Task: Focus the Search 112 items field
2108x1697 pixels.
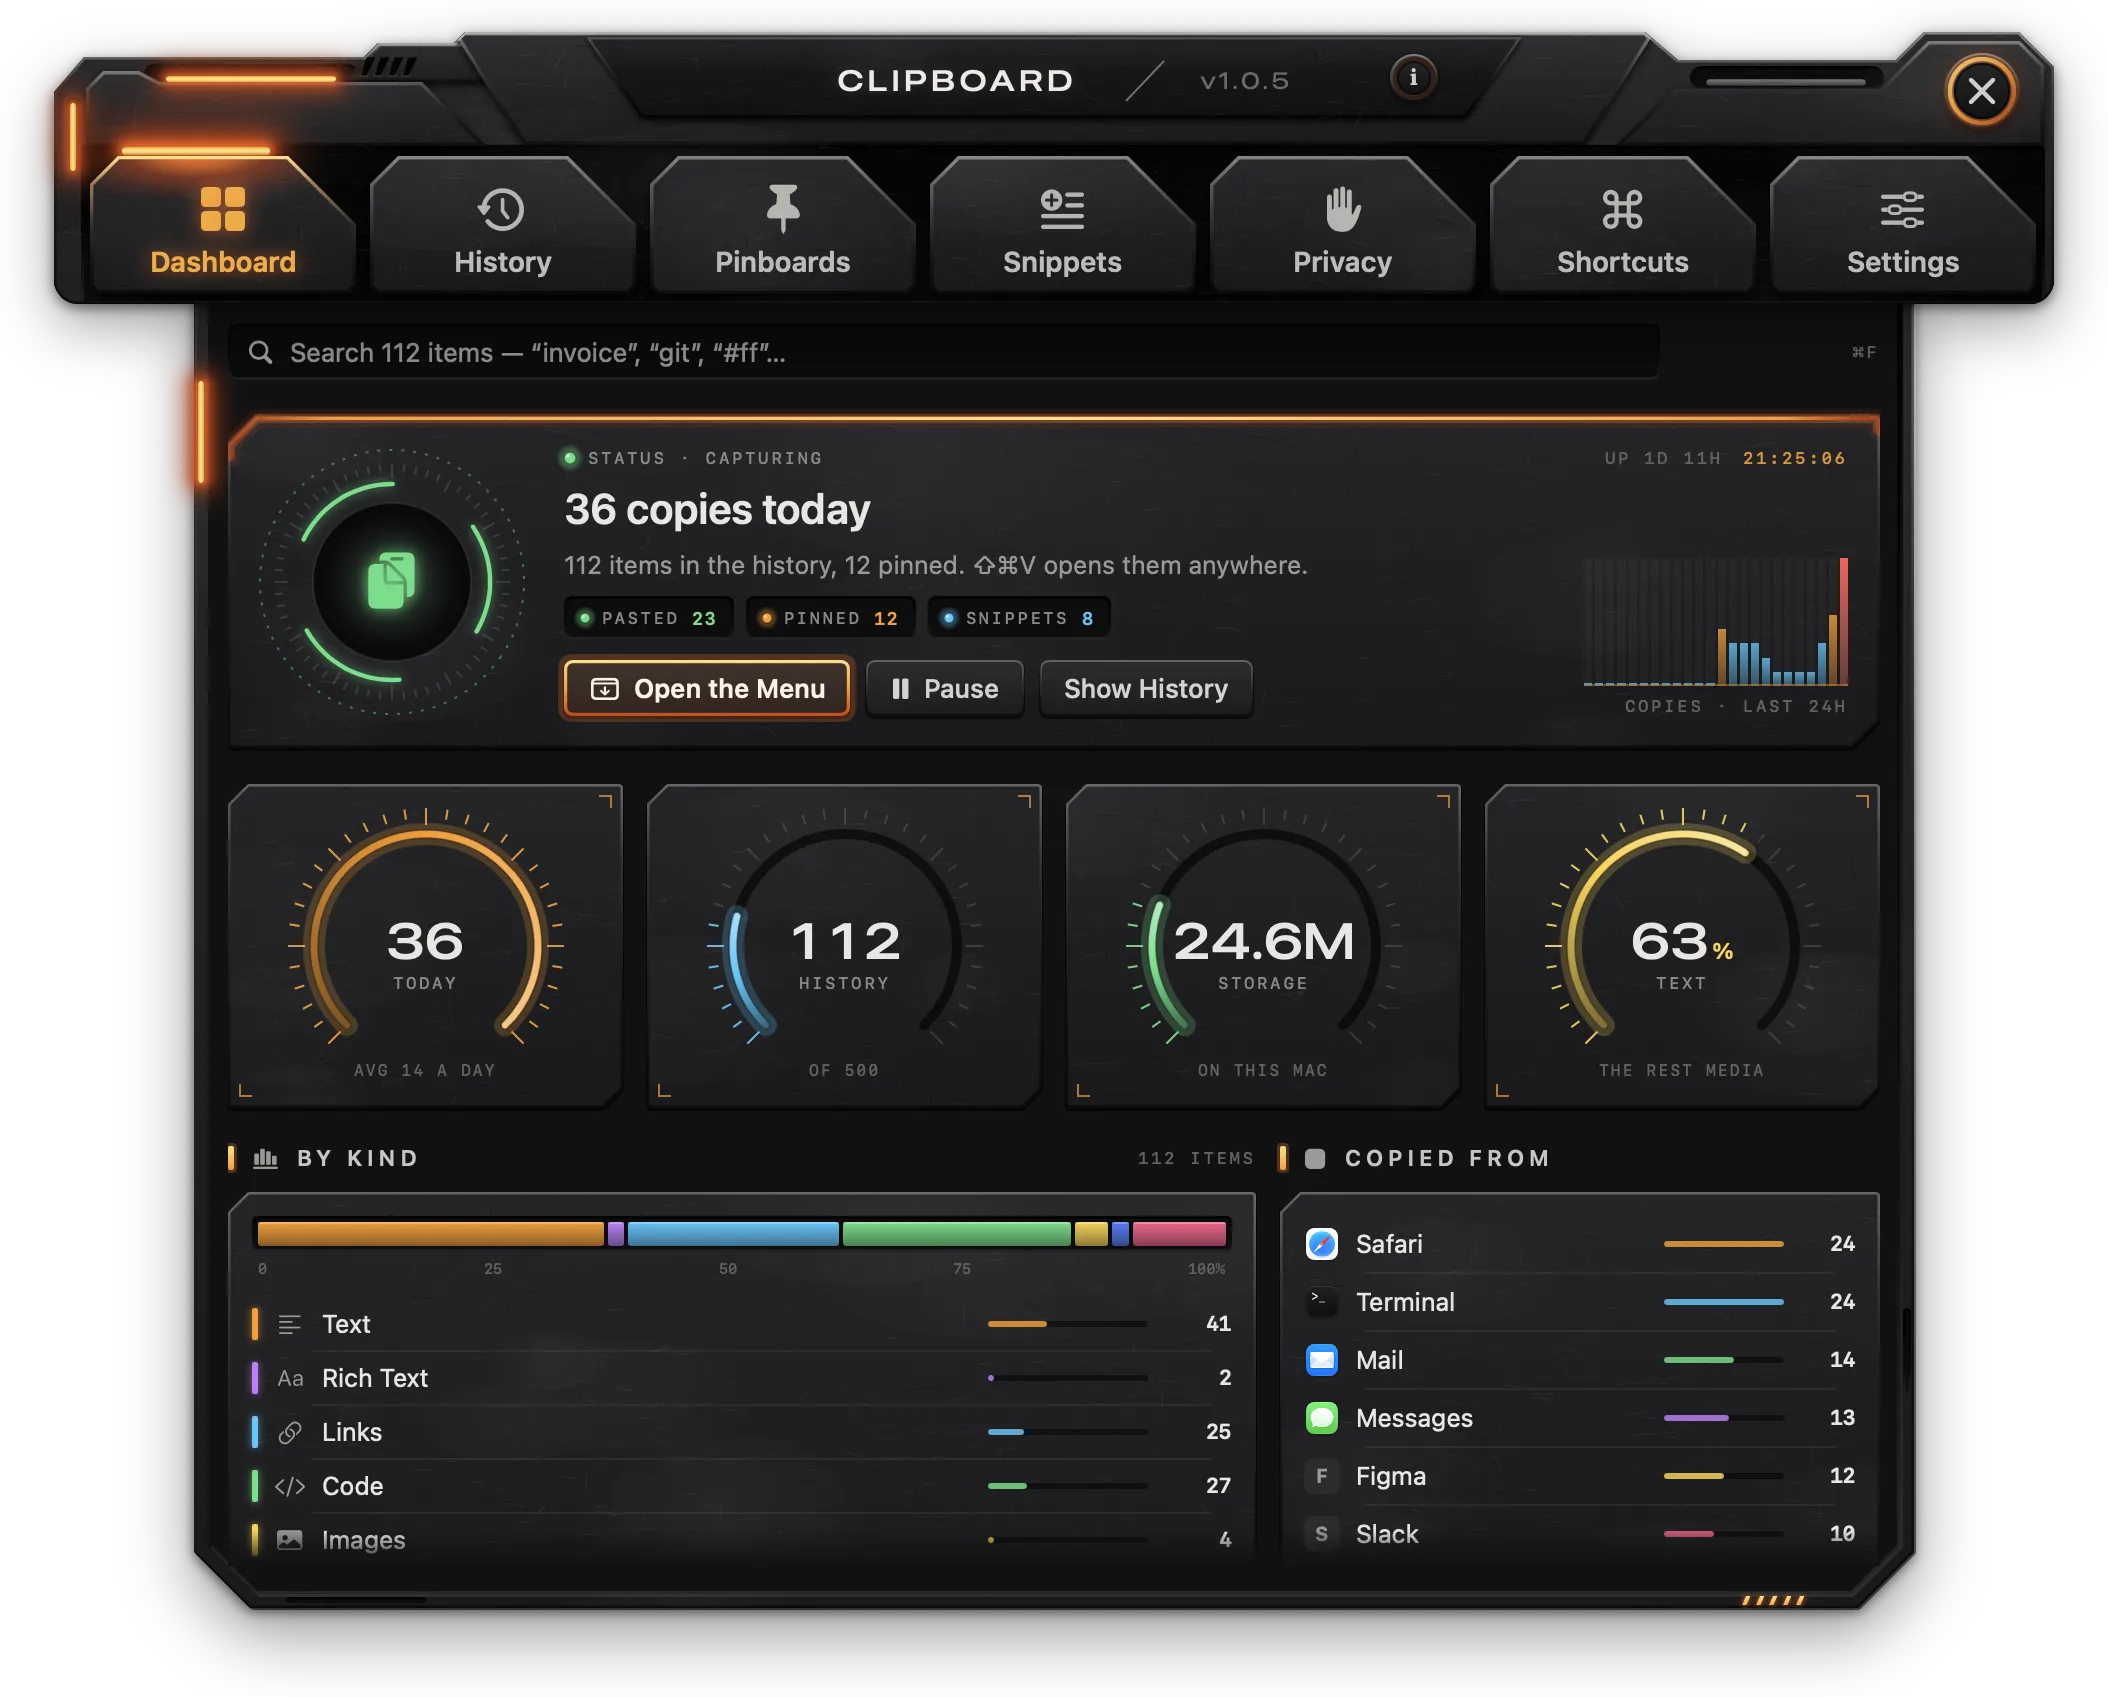Action: pyautogui.click(x=944, y=352)
